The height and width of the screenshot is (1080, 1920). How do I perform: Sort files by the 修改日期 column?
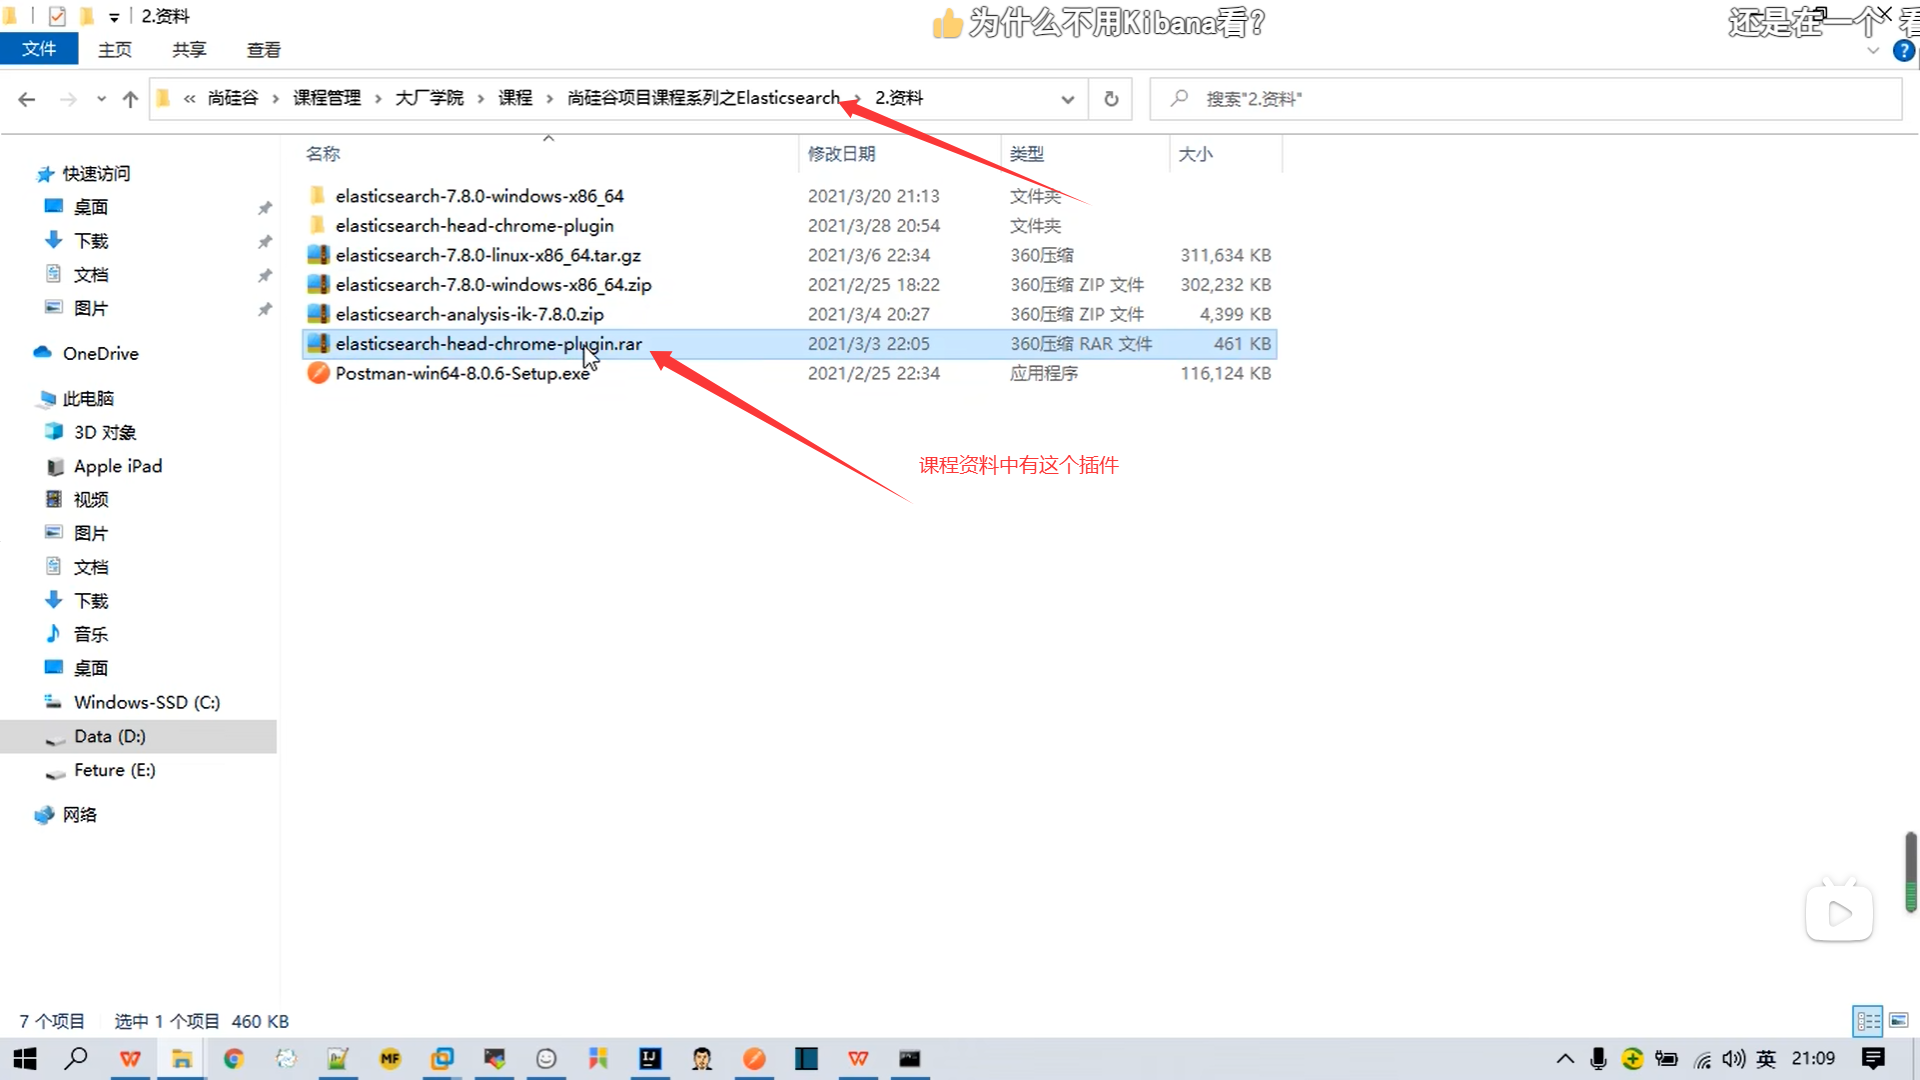(841, 154)
